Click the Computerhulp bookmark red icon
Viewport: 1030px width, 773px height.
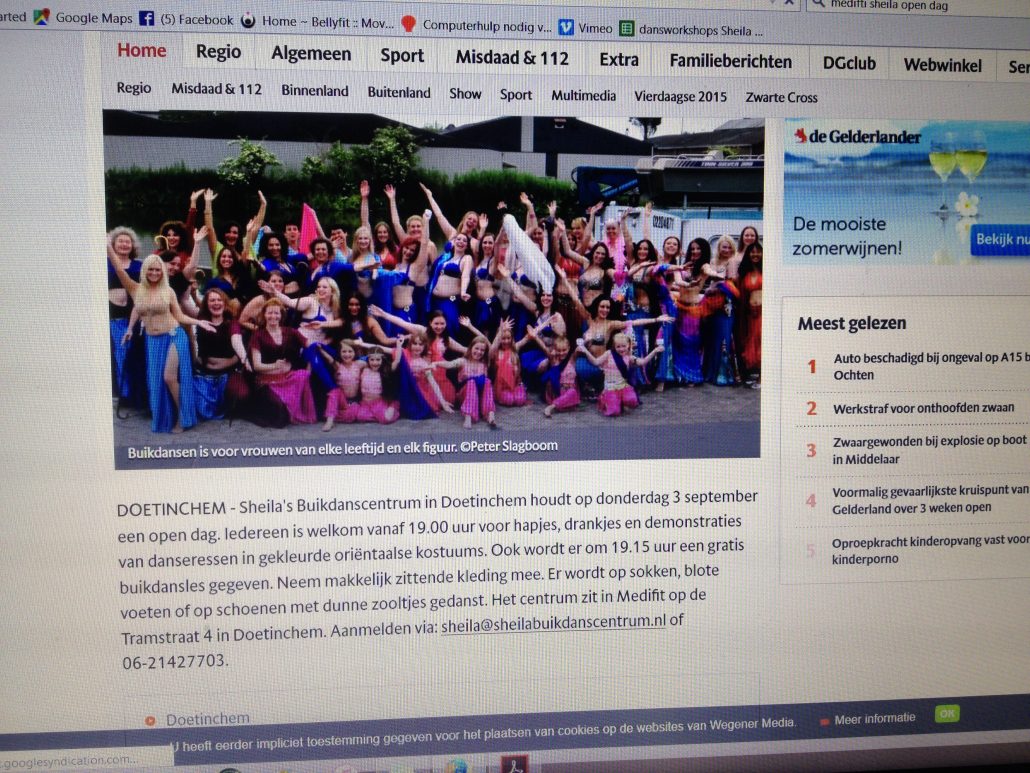(408, 24)
